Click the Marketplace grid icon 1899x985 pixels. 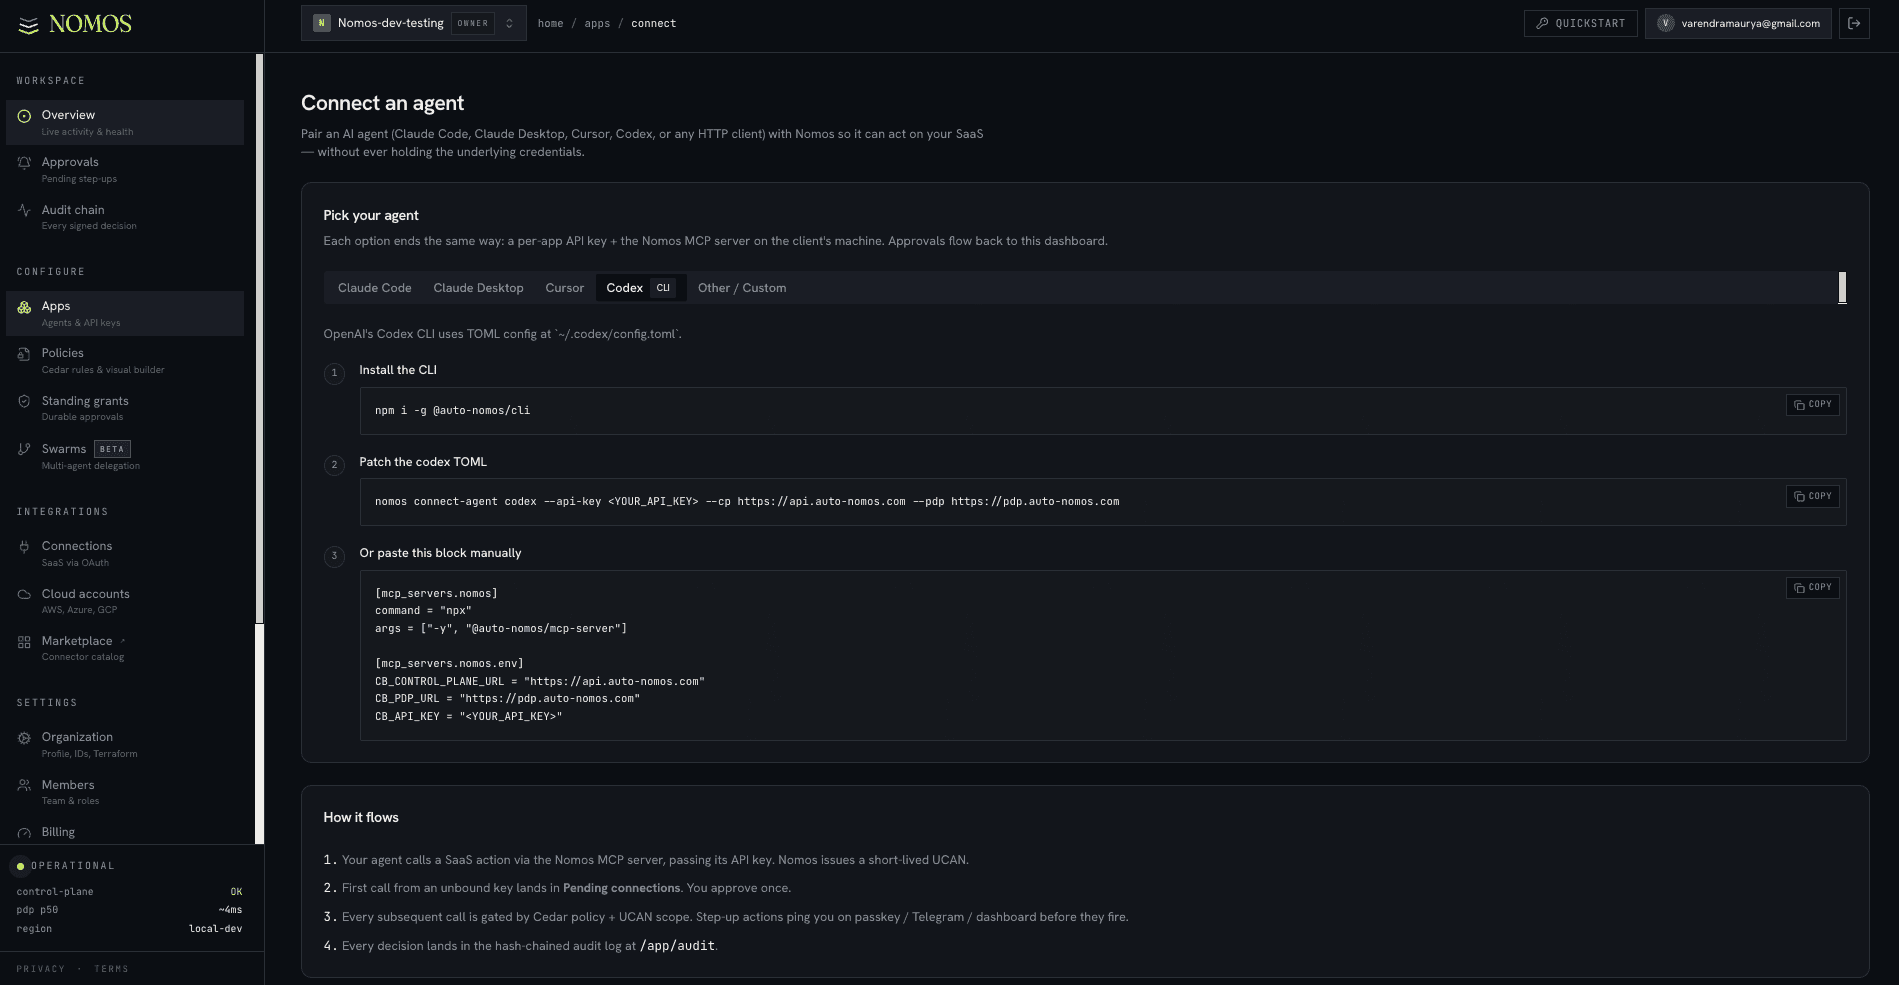click(x=24, y=642)
